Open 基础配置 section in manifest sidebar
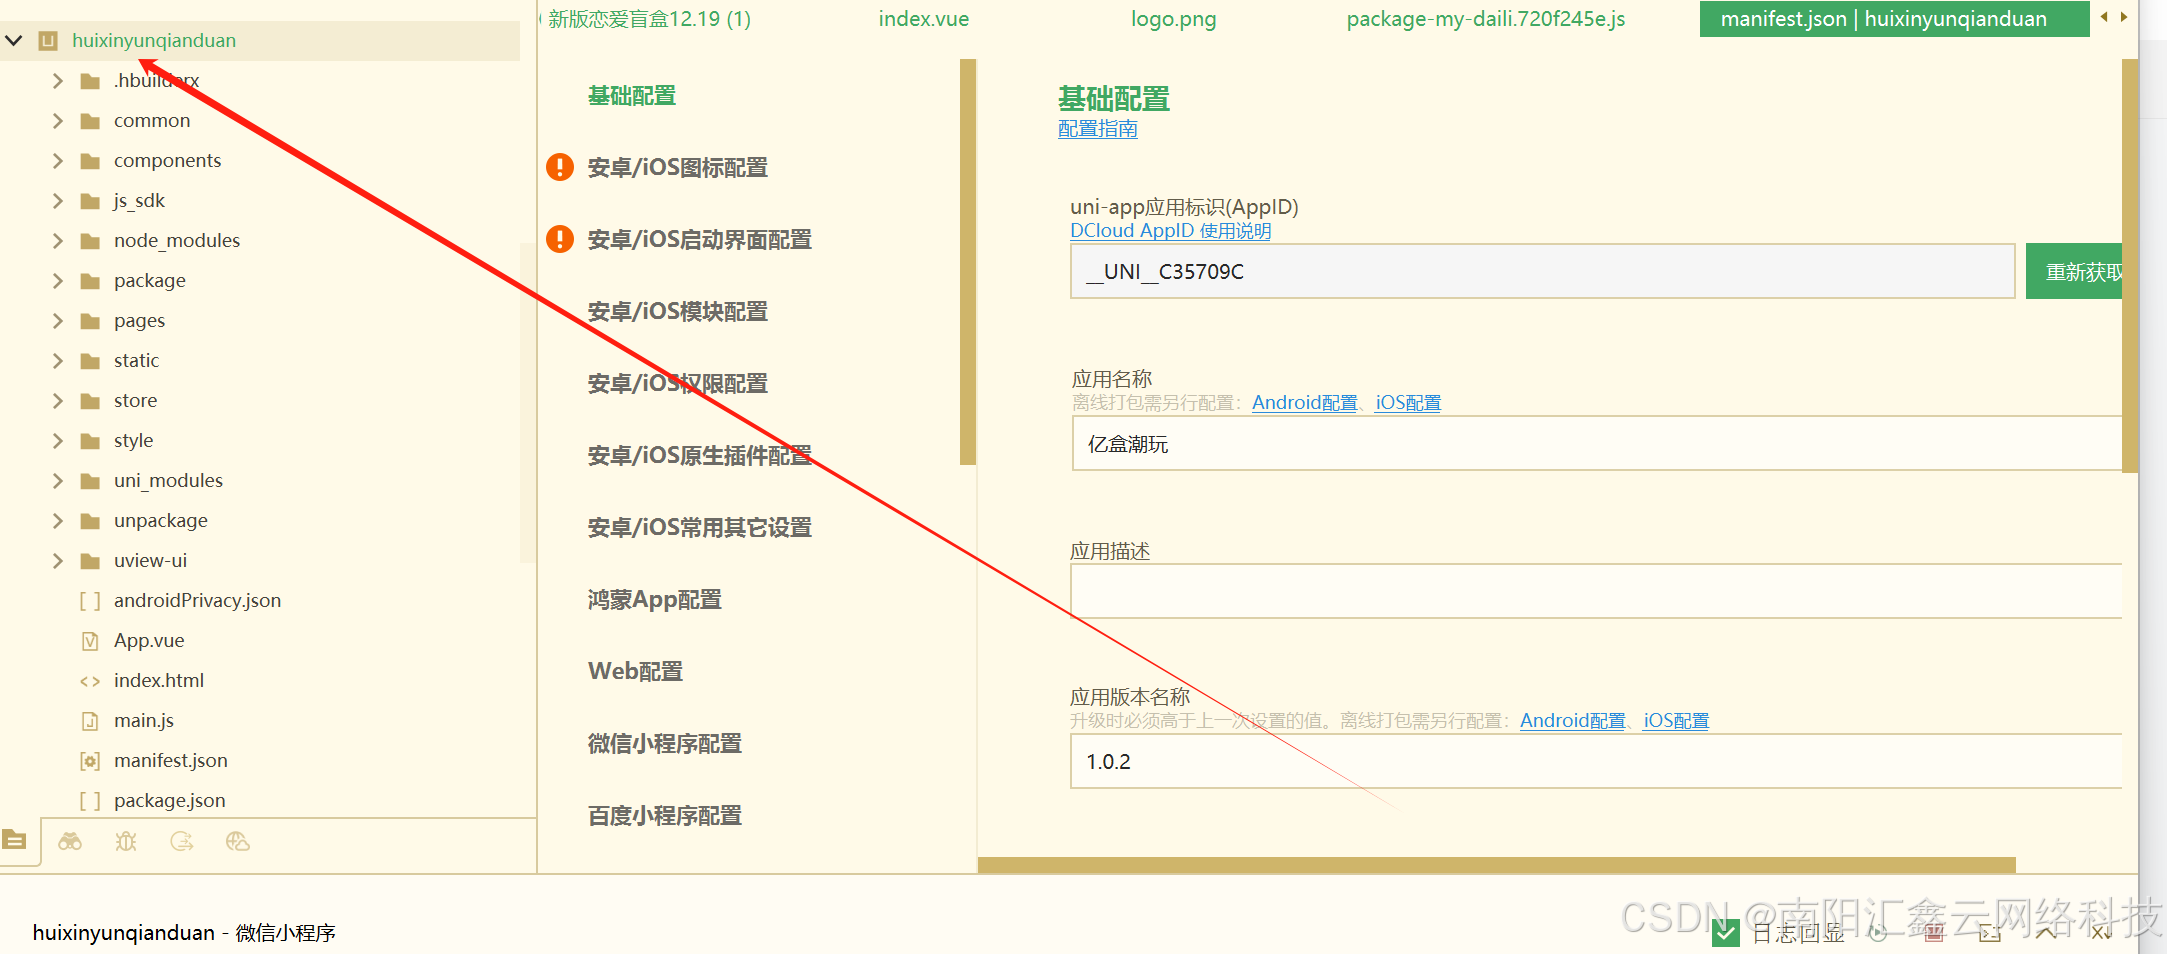The image size is (2167, 954). (632, 96)
